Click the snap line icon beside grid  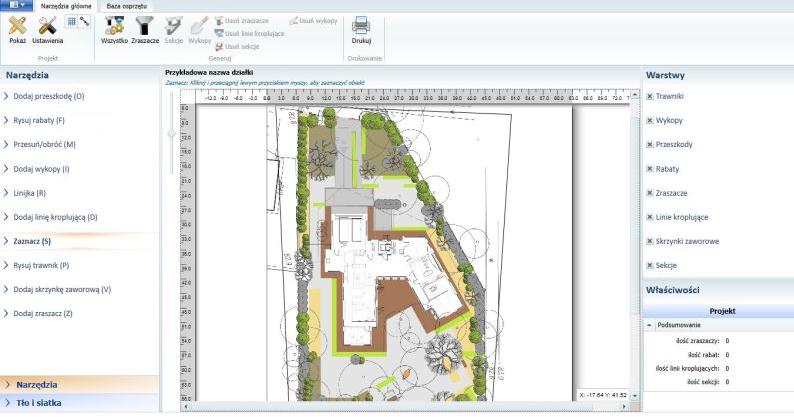point(85,21)
